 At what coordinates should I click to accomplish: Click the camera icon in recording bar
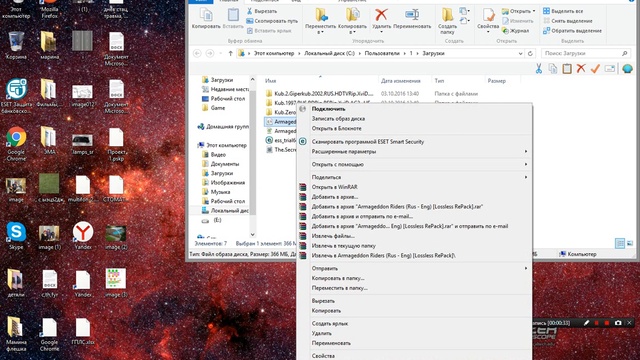(x=618, y=323)
